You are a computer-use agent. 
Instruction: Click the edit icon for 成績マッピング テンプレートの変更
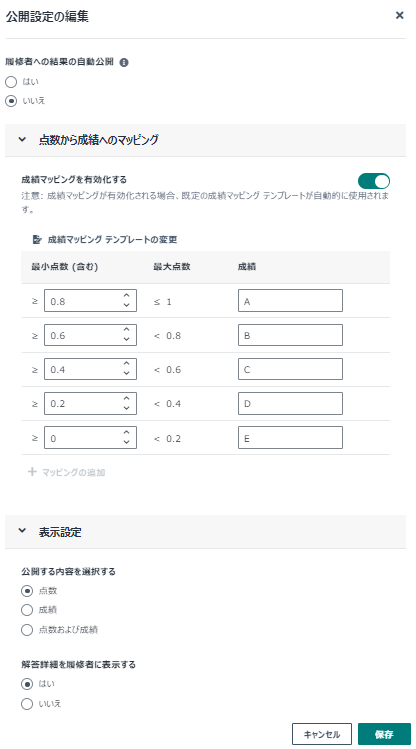click(x=37, y=239)
